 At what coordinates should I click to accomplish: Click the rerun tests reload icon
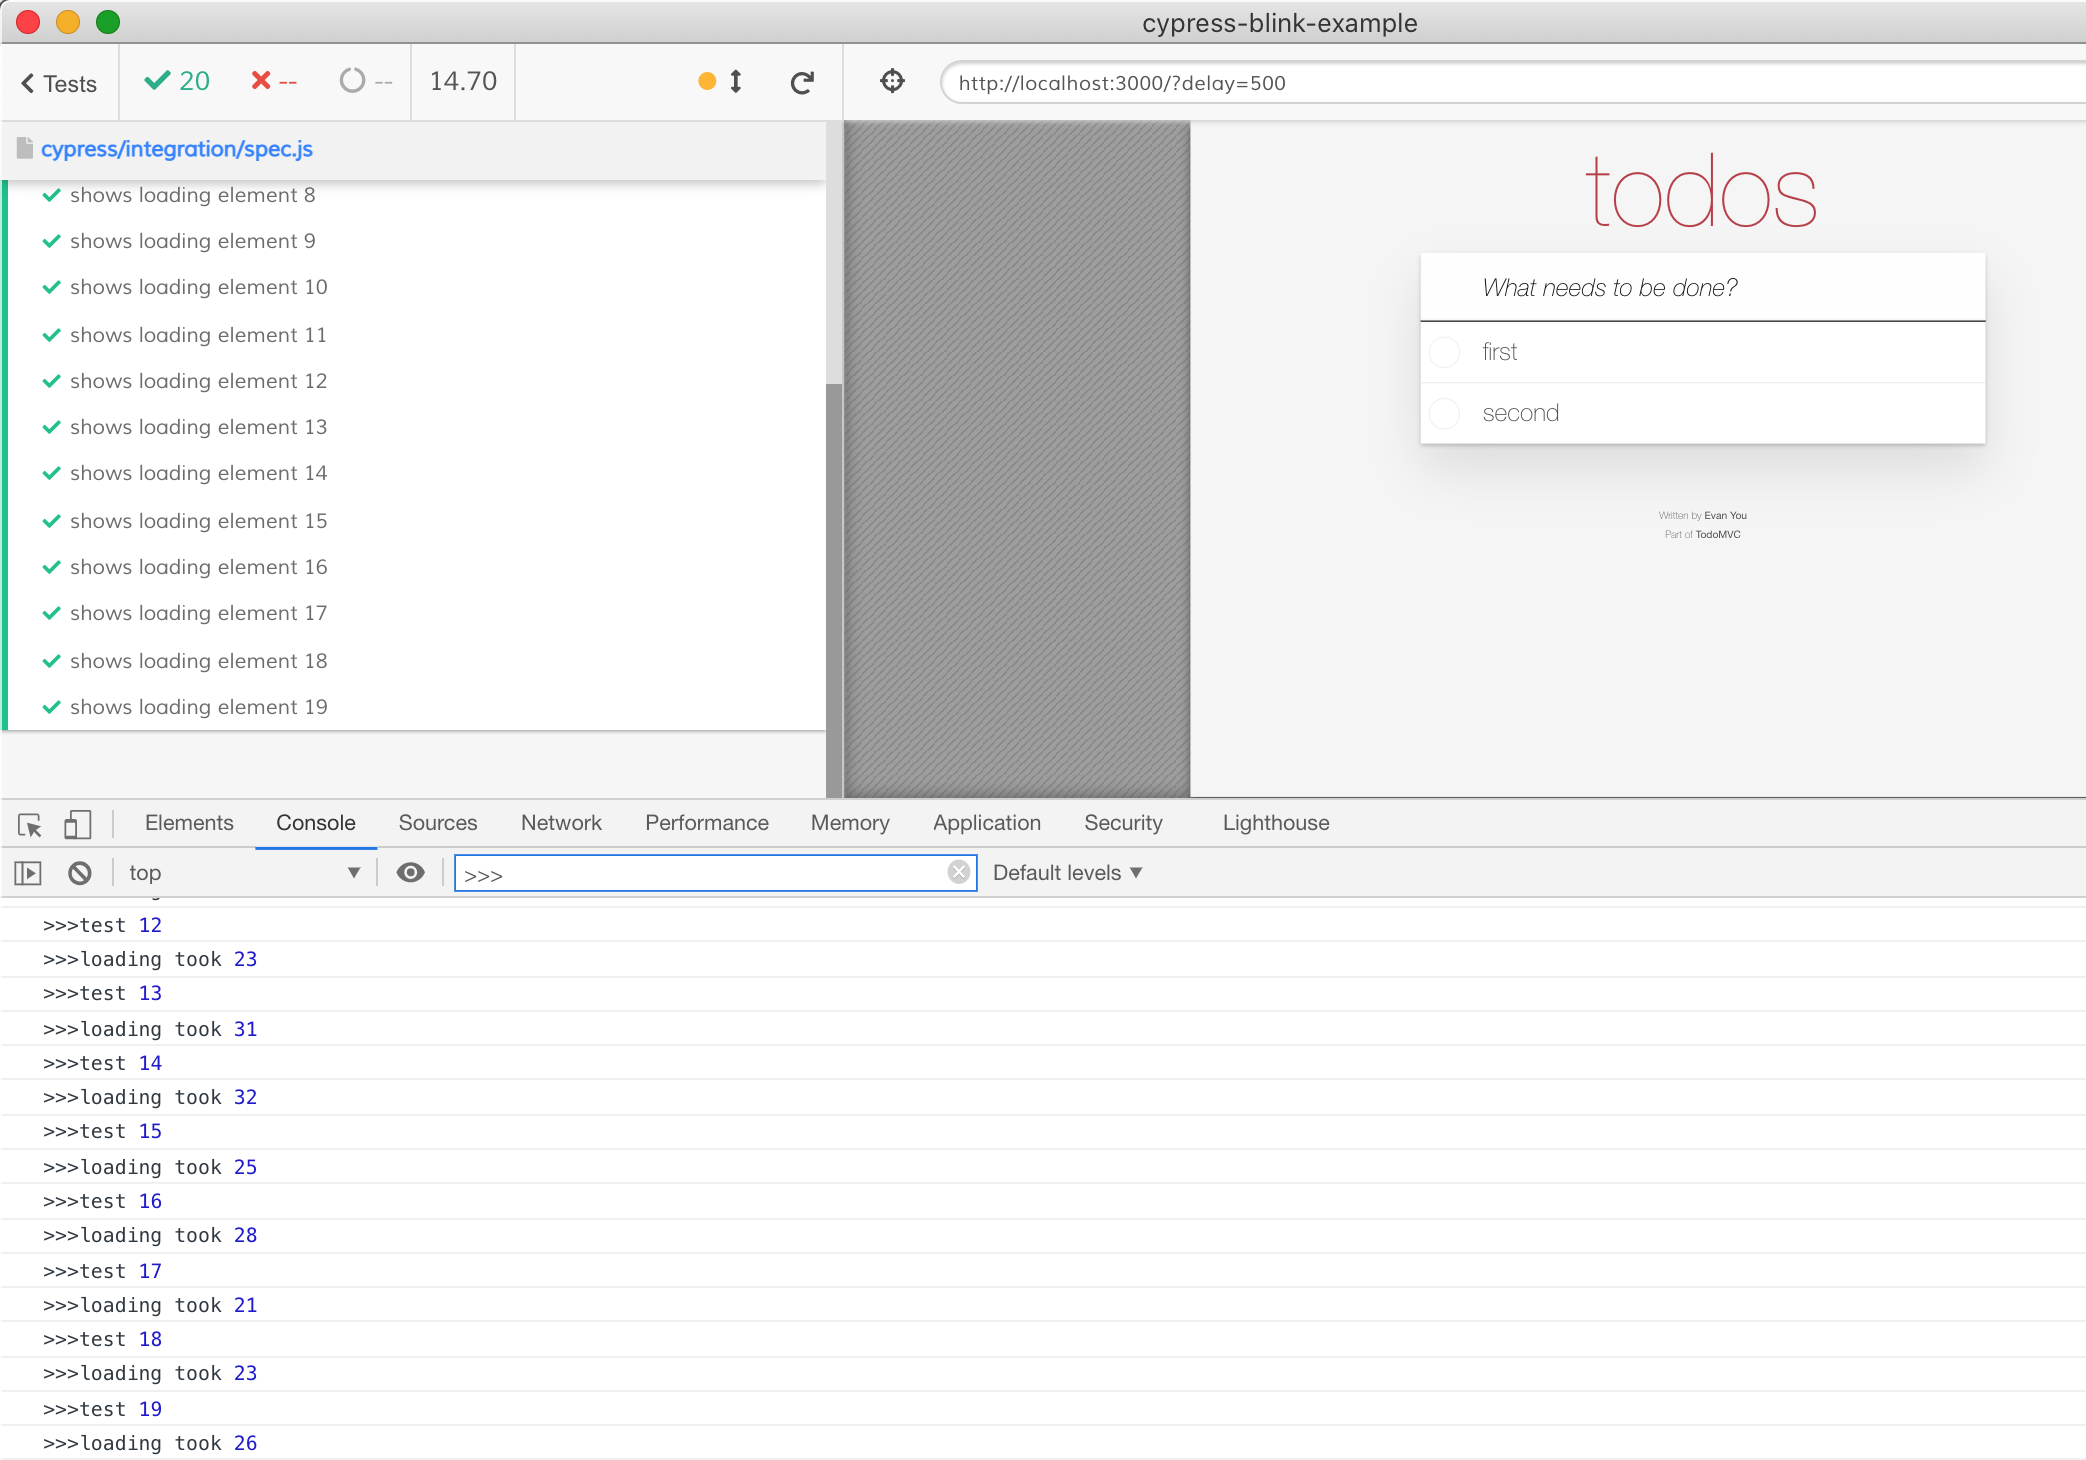click(802, 83)
